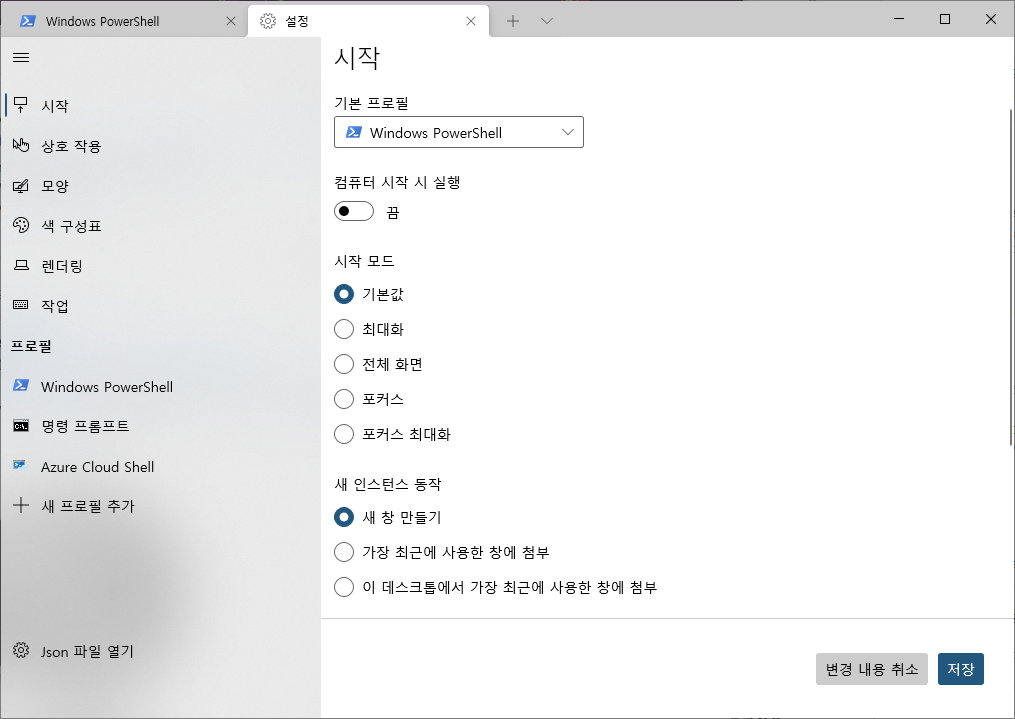Click the 렌더링 laptop icon
This screenshot has width=1015, height=719.
(x=21, y=265)
